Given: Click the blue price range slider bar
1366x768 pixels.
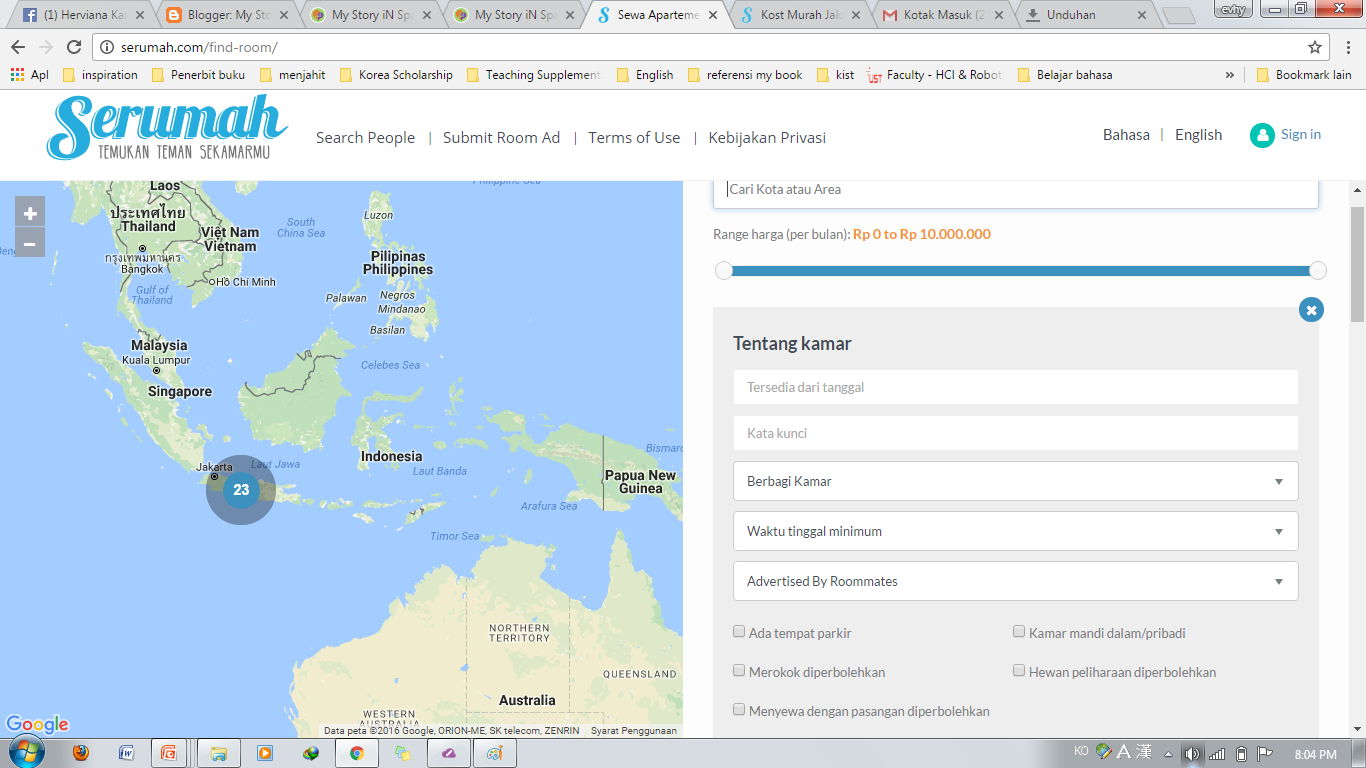Looking at the screenshot, I should tap(1021, 271).
